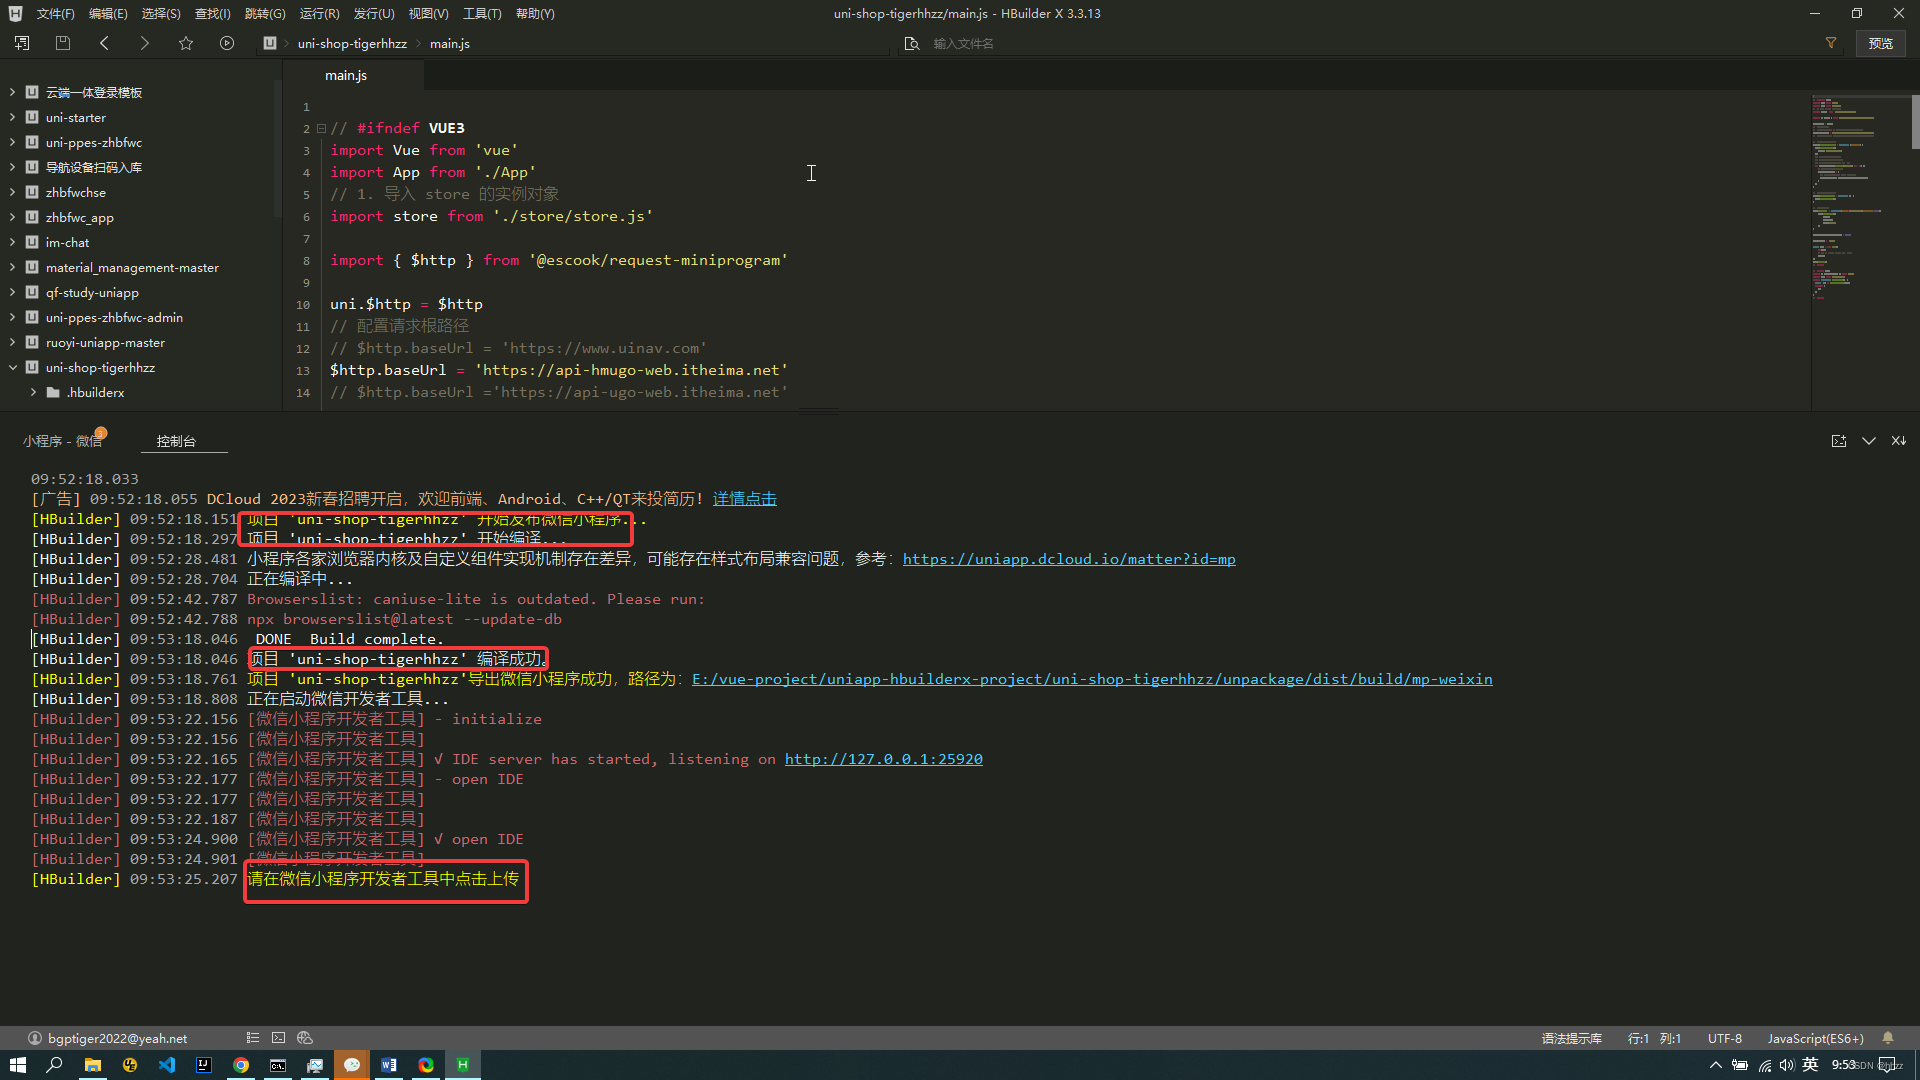The width and height of the screenshot is (1920, 1080).
Task: Open the 运行(R) menu
Action: (x=319, y=13)
